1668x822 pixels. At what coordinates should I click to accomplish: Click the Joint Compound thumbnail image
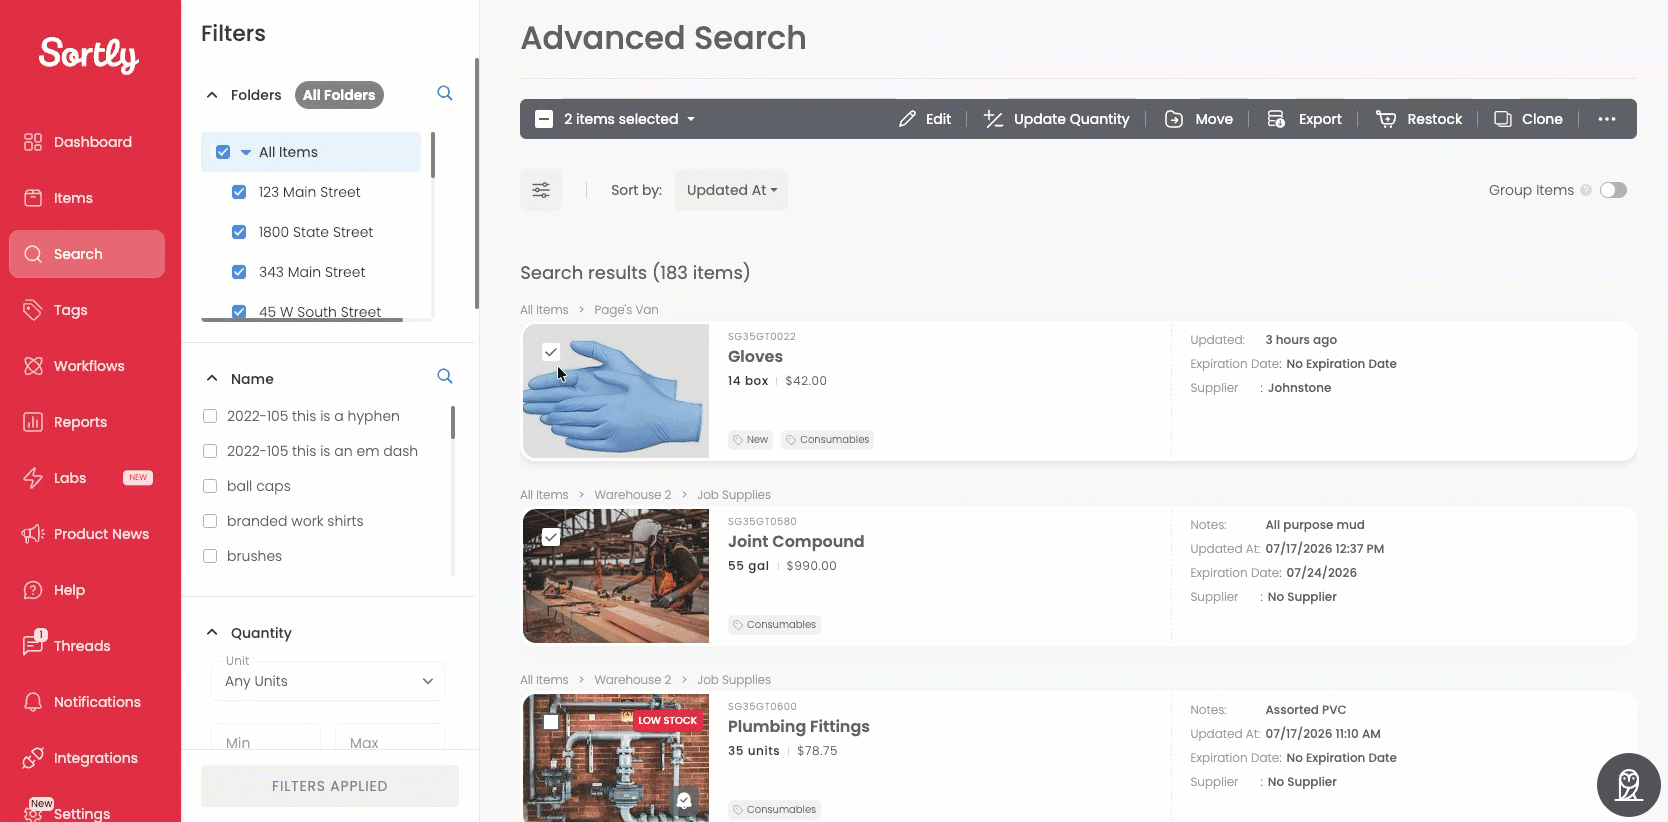(x=616, y=576)
